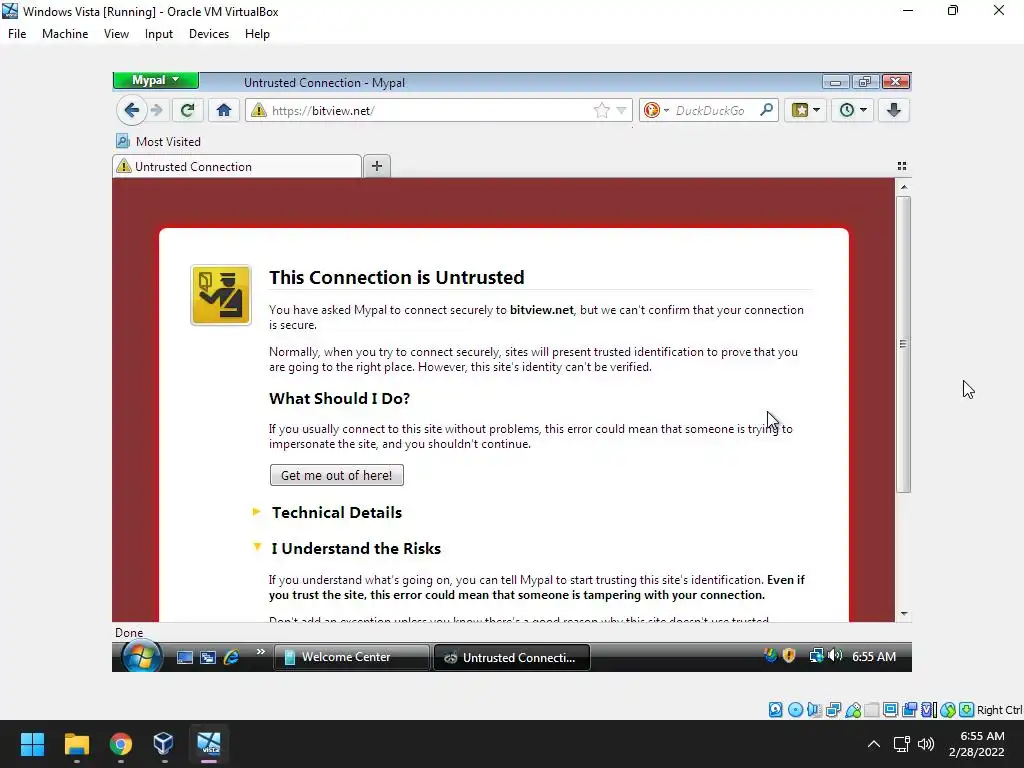The height and width of the screenshot is (768, 1024).
Task: Open the DuckDuckGo search engine selector
Action: point(656,110)
